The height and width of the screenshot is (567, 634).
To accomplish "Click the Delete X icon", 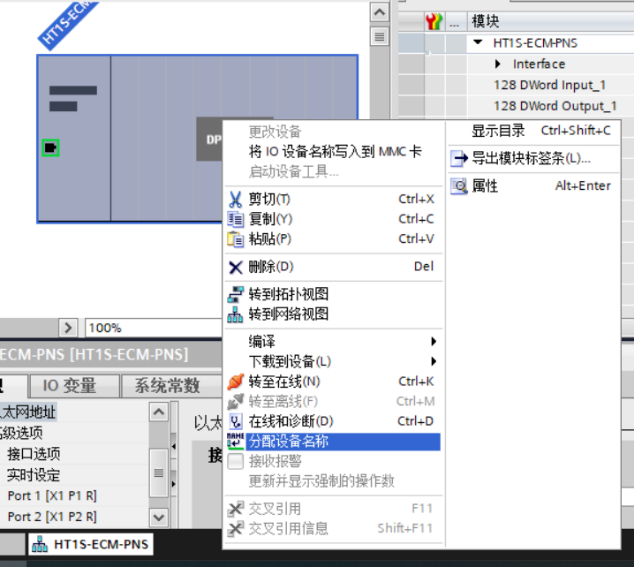I will click(235, 267).
